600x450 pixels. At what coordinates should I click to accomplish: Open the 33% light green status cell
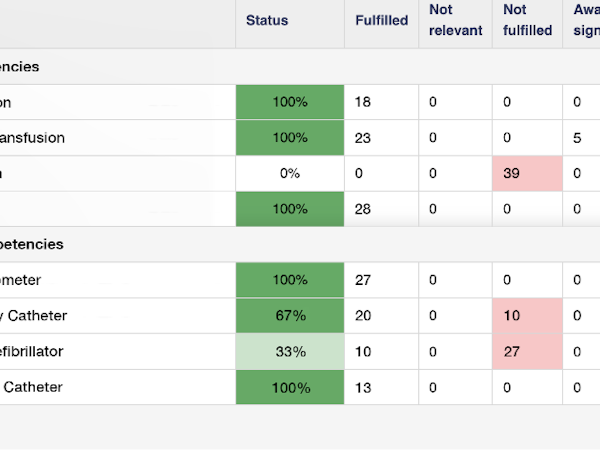tap(290, 352)
